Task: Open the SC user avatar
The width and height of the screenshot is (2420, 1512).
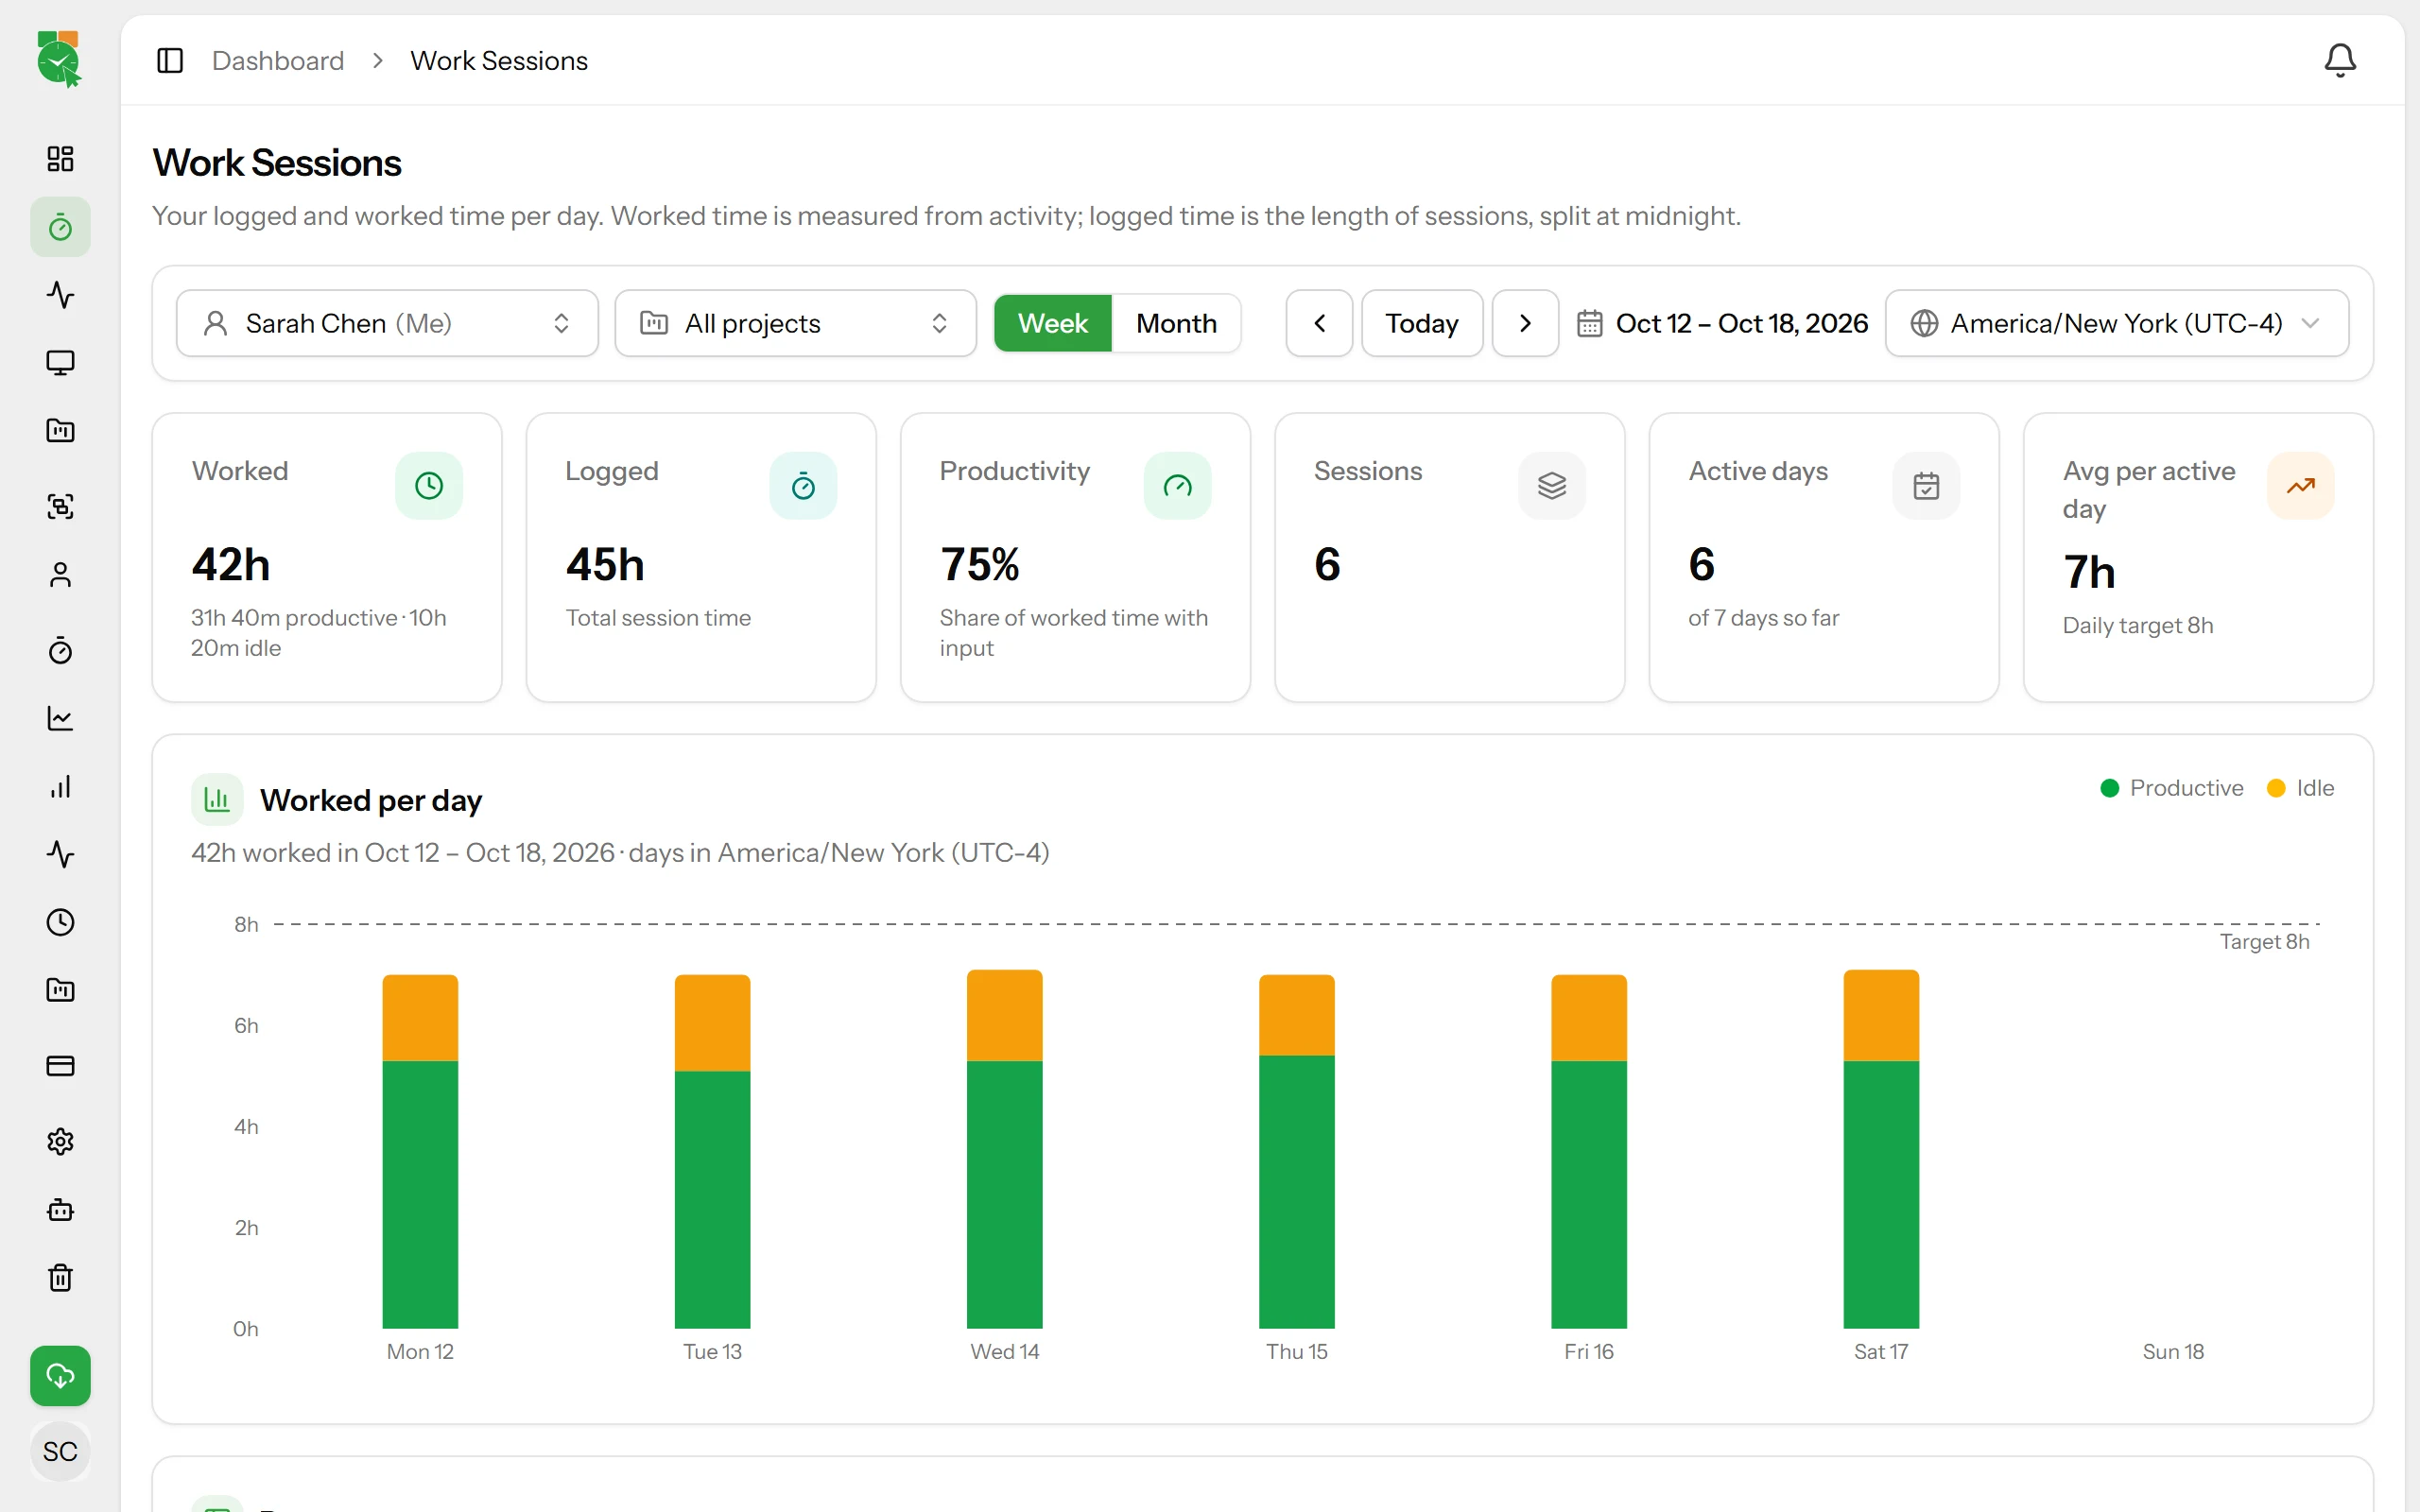Action: coord(60,1451)
